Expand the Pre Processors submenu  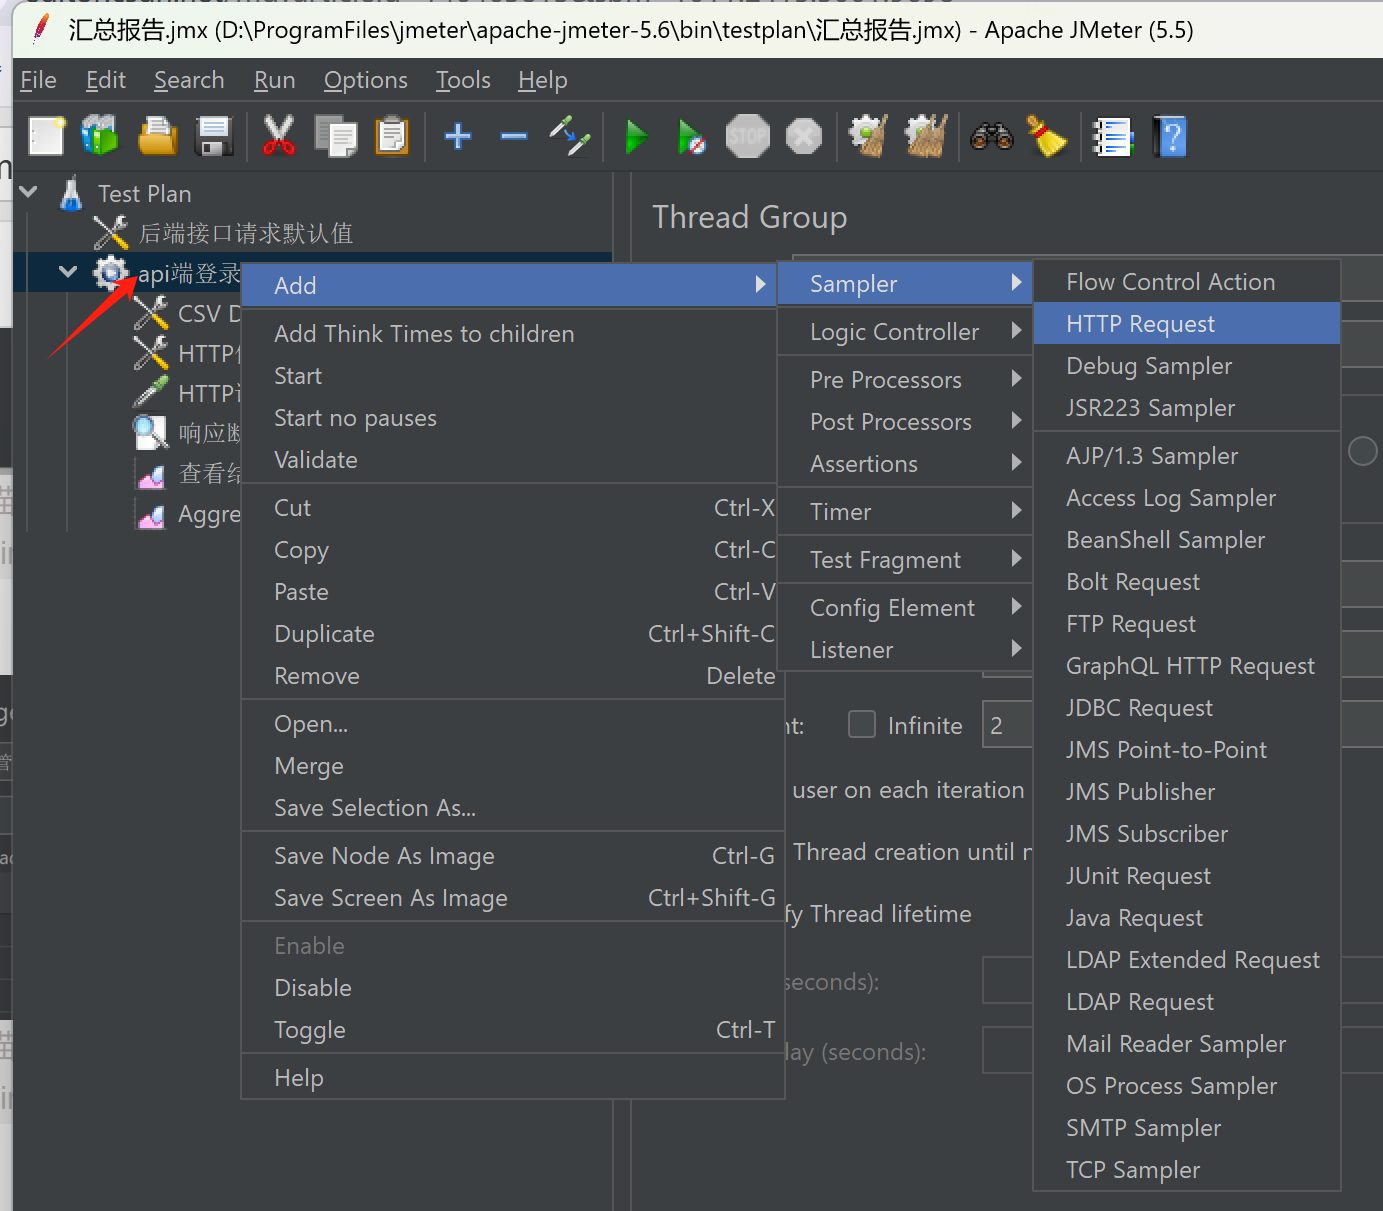coord(905,380)
